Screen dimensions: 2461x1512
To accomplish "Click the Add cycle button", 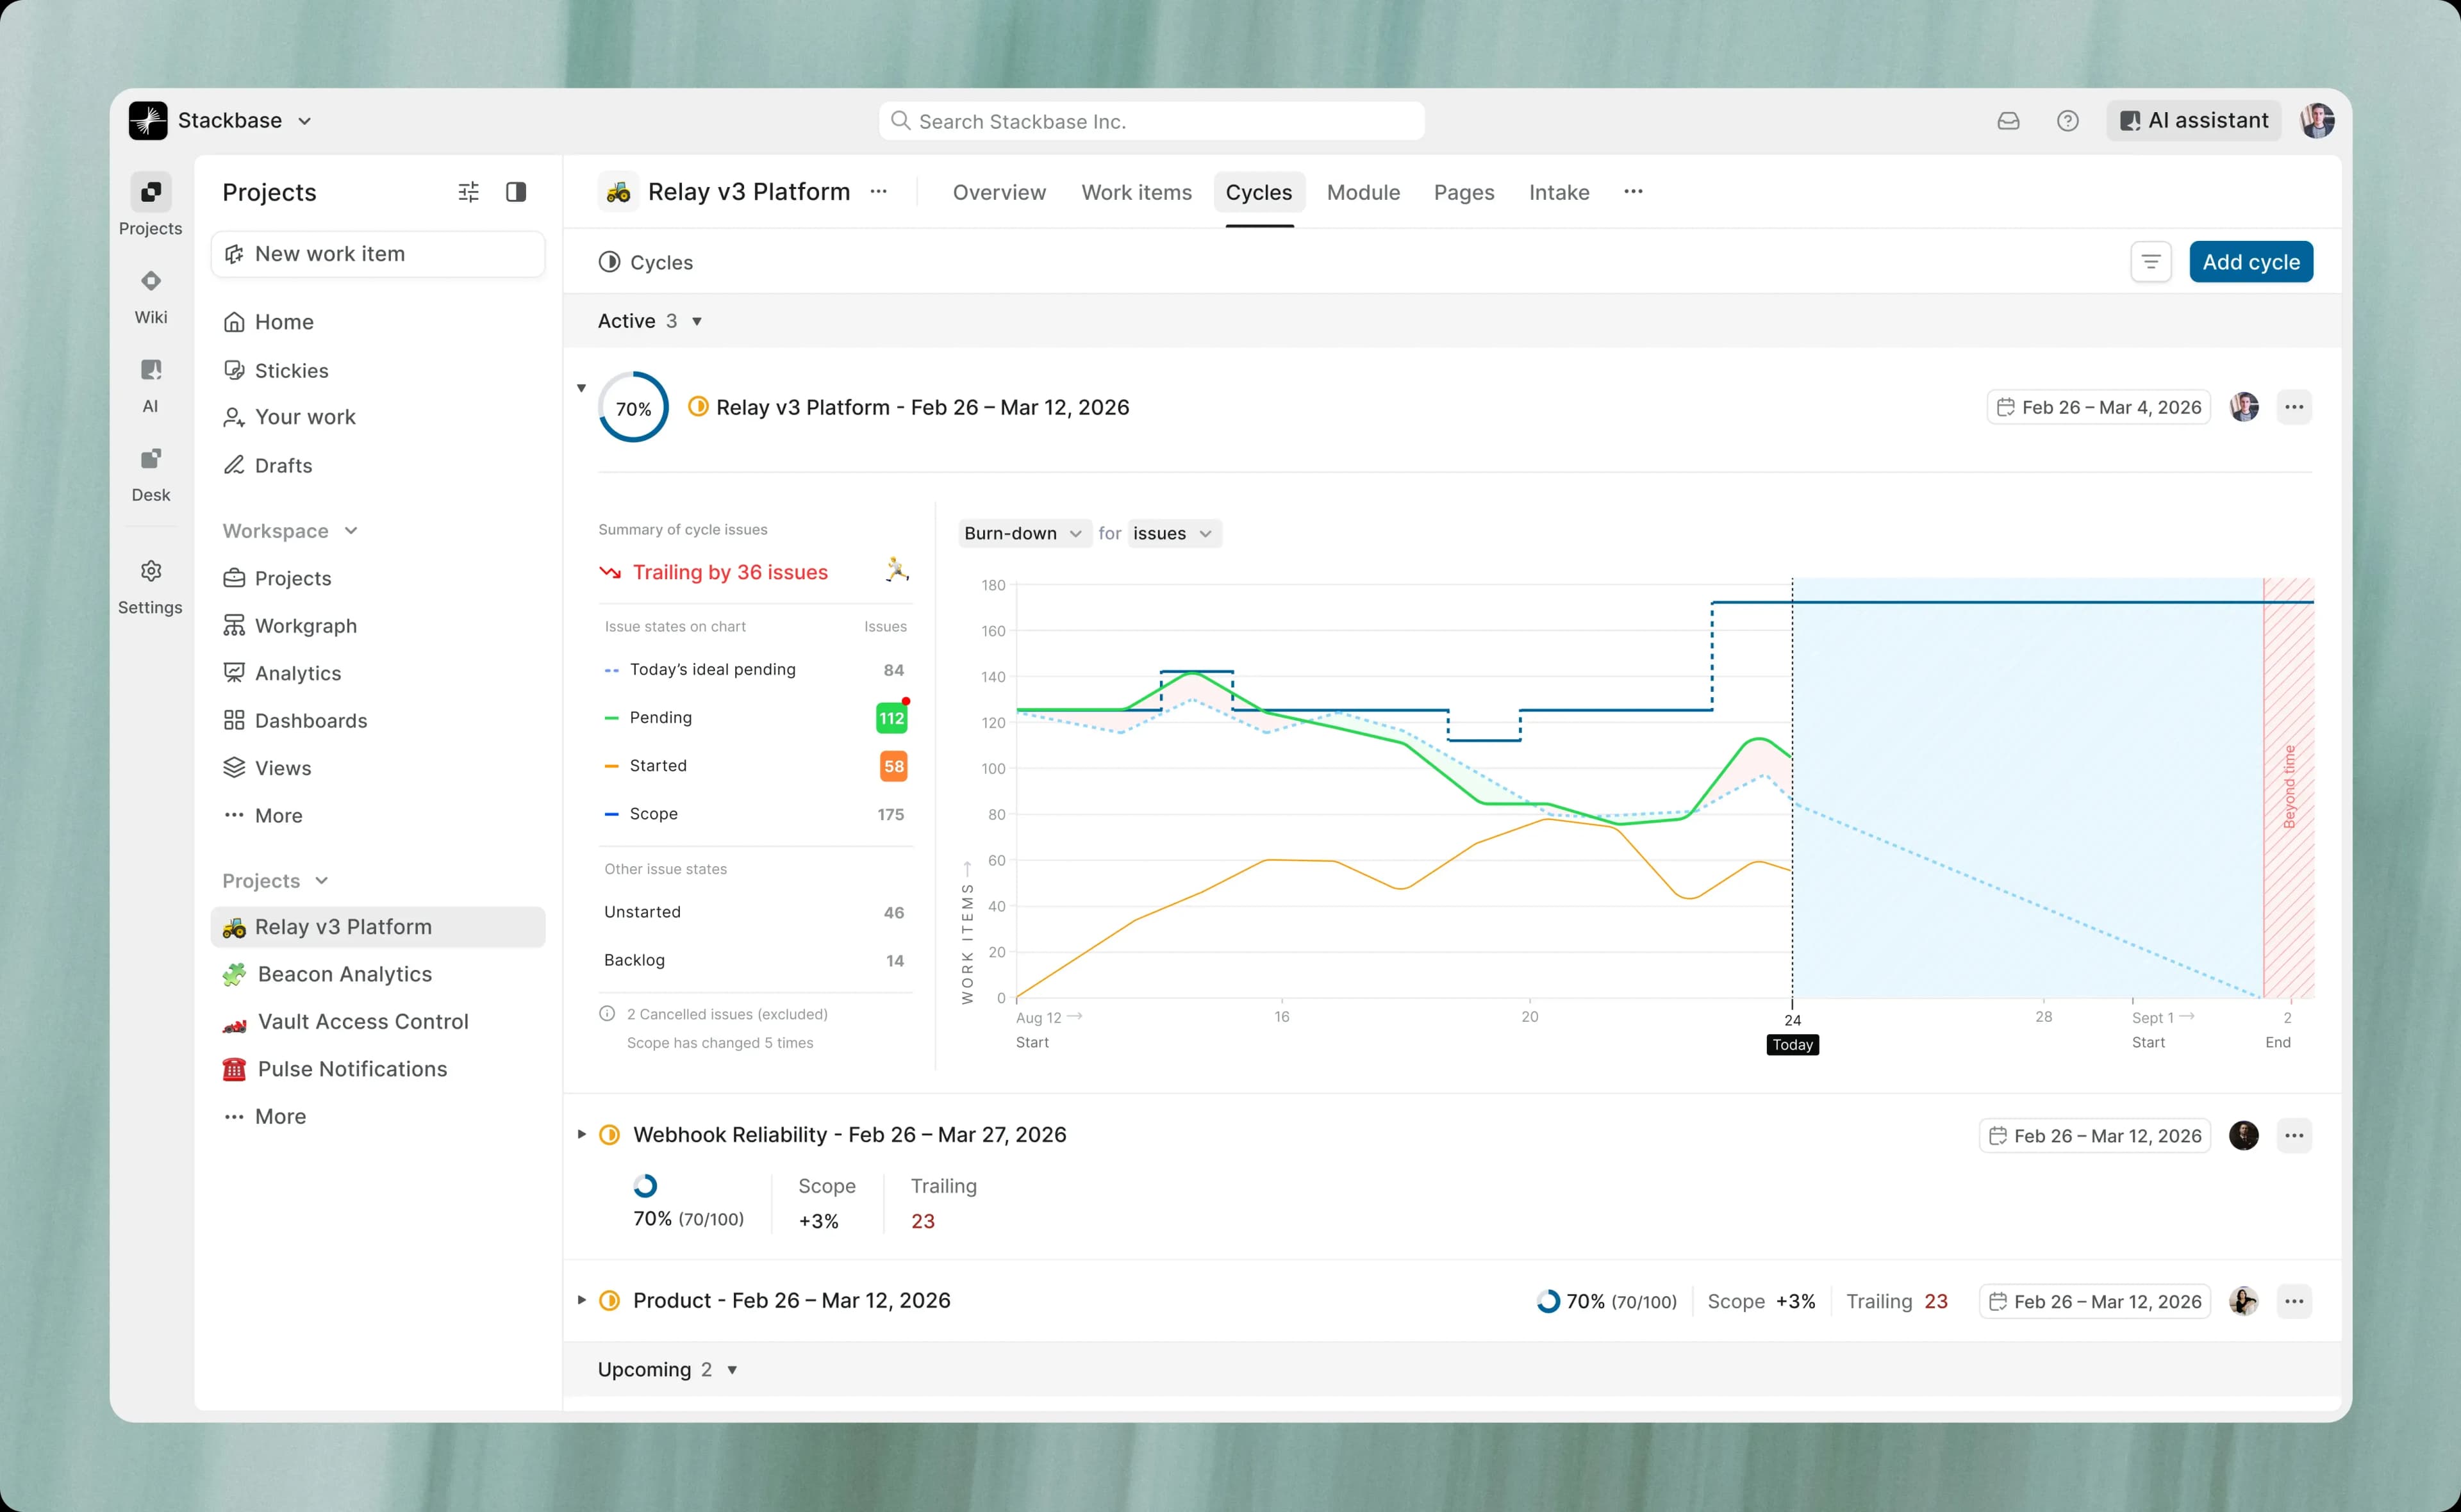I will pos(2251,262).
